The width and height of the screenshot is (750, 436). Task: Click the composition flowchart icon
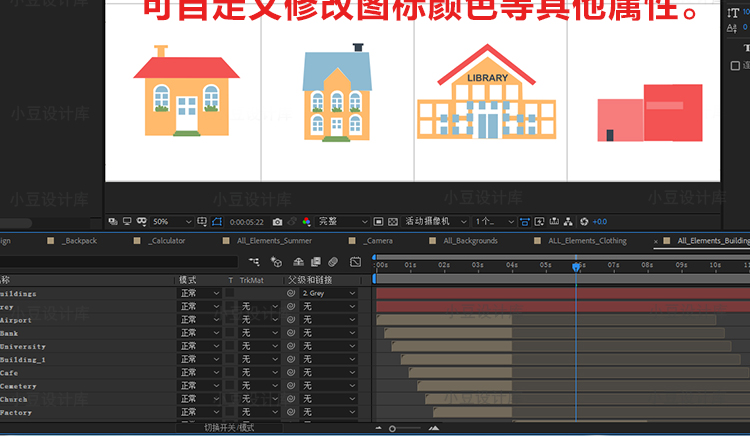568,221
